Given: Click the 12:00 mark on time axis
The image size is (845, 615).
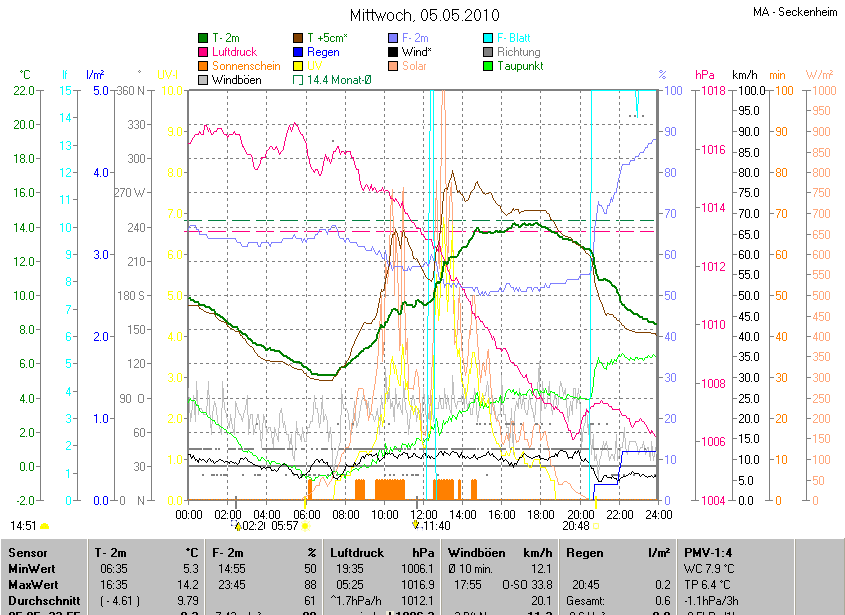Looking at the screenshot, I should click(x=423, y=514).
